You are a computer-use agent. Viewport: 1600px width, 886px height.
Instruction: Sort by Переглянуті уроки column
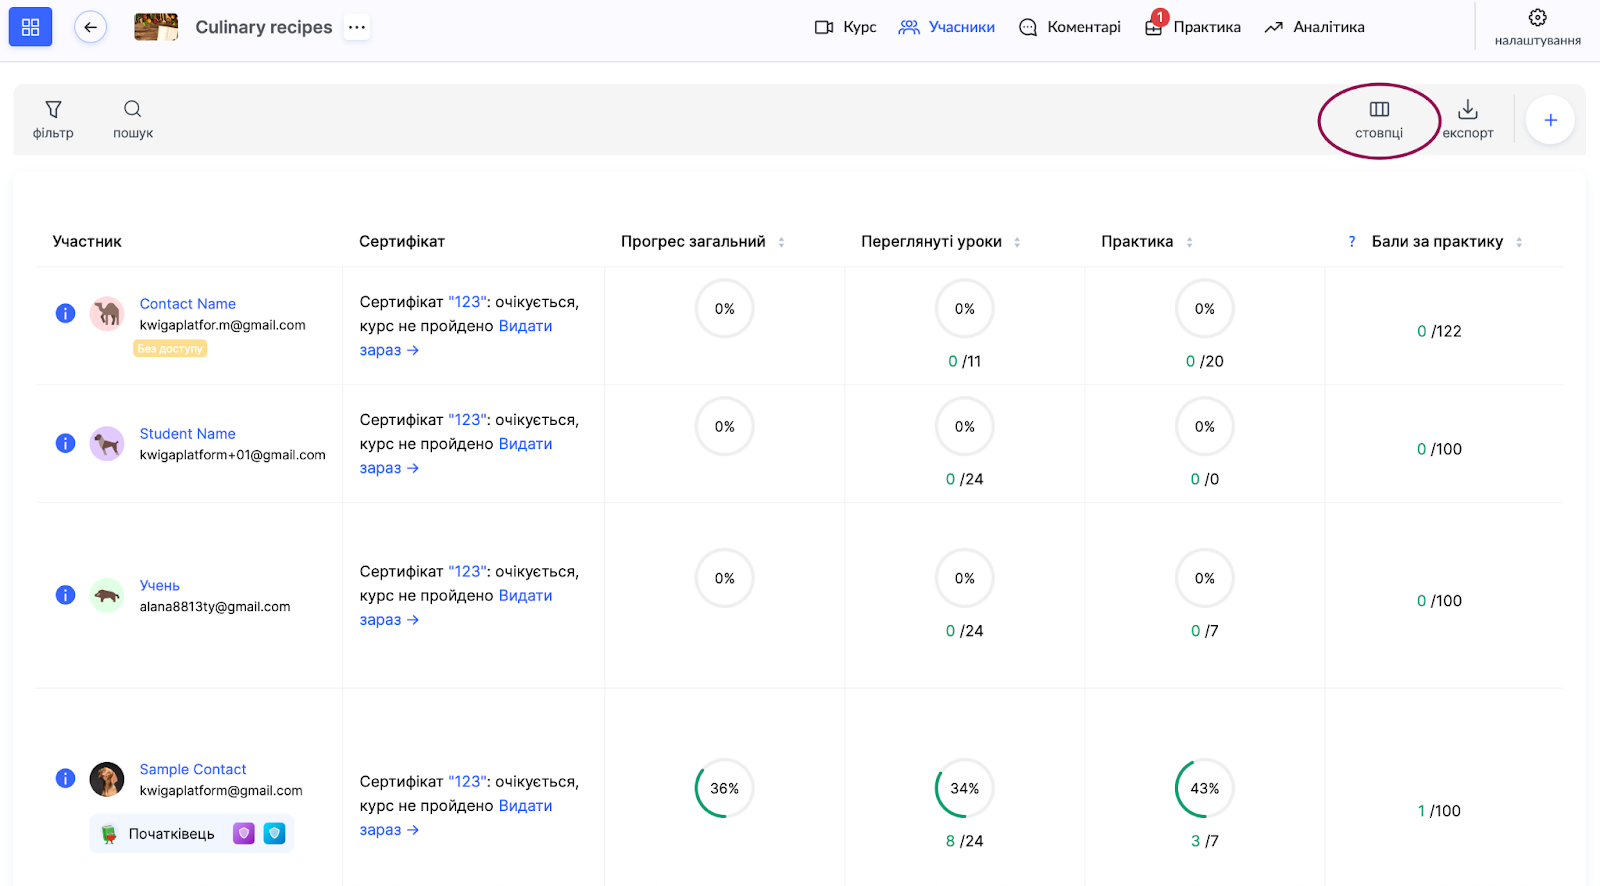pyautogui.click(x=1017, y=242)
